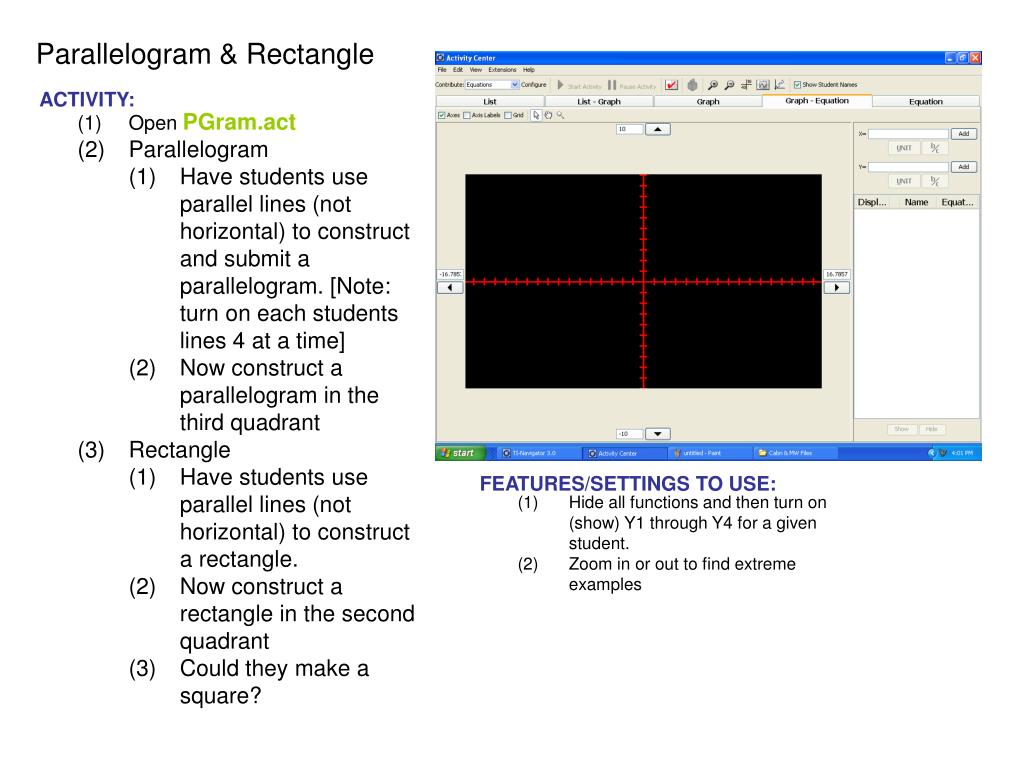Toggle the Axes checkbox

click(x=442, y=116)
